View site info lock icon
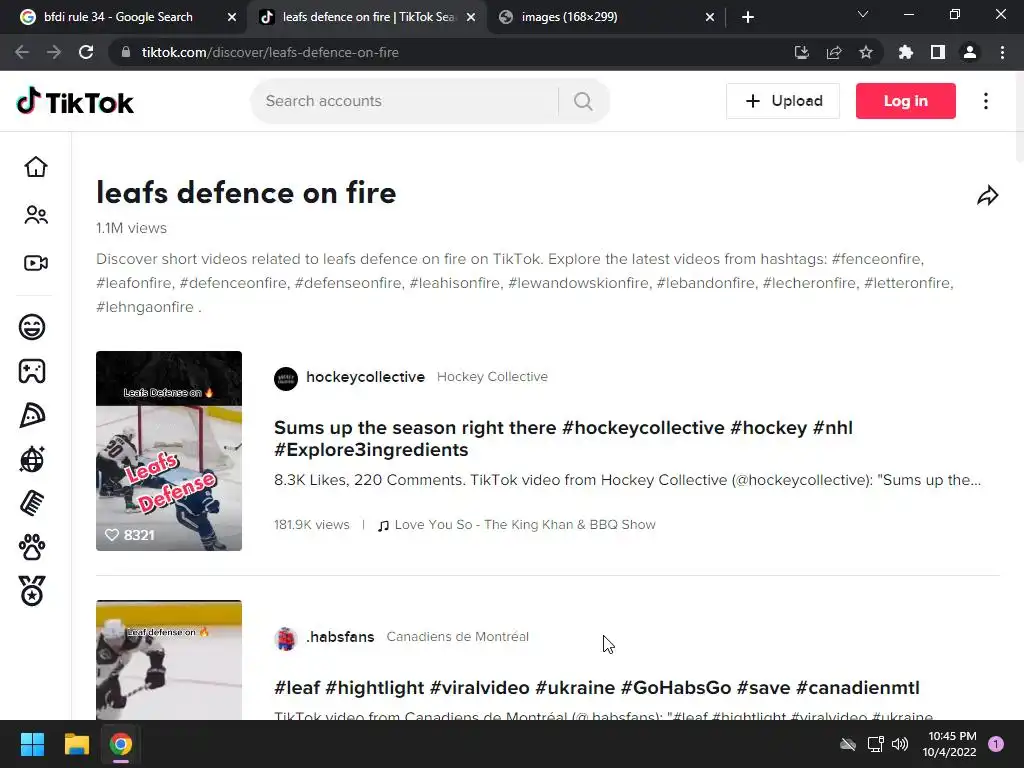Screen dimensions: 1024x768 pyautogui.click(x=126, y=52)
